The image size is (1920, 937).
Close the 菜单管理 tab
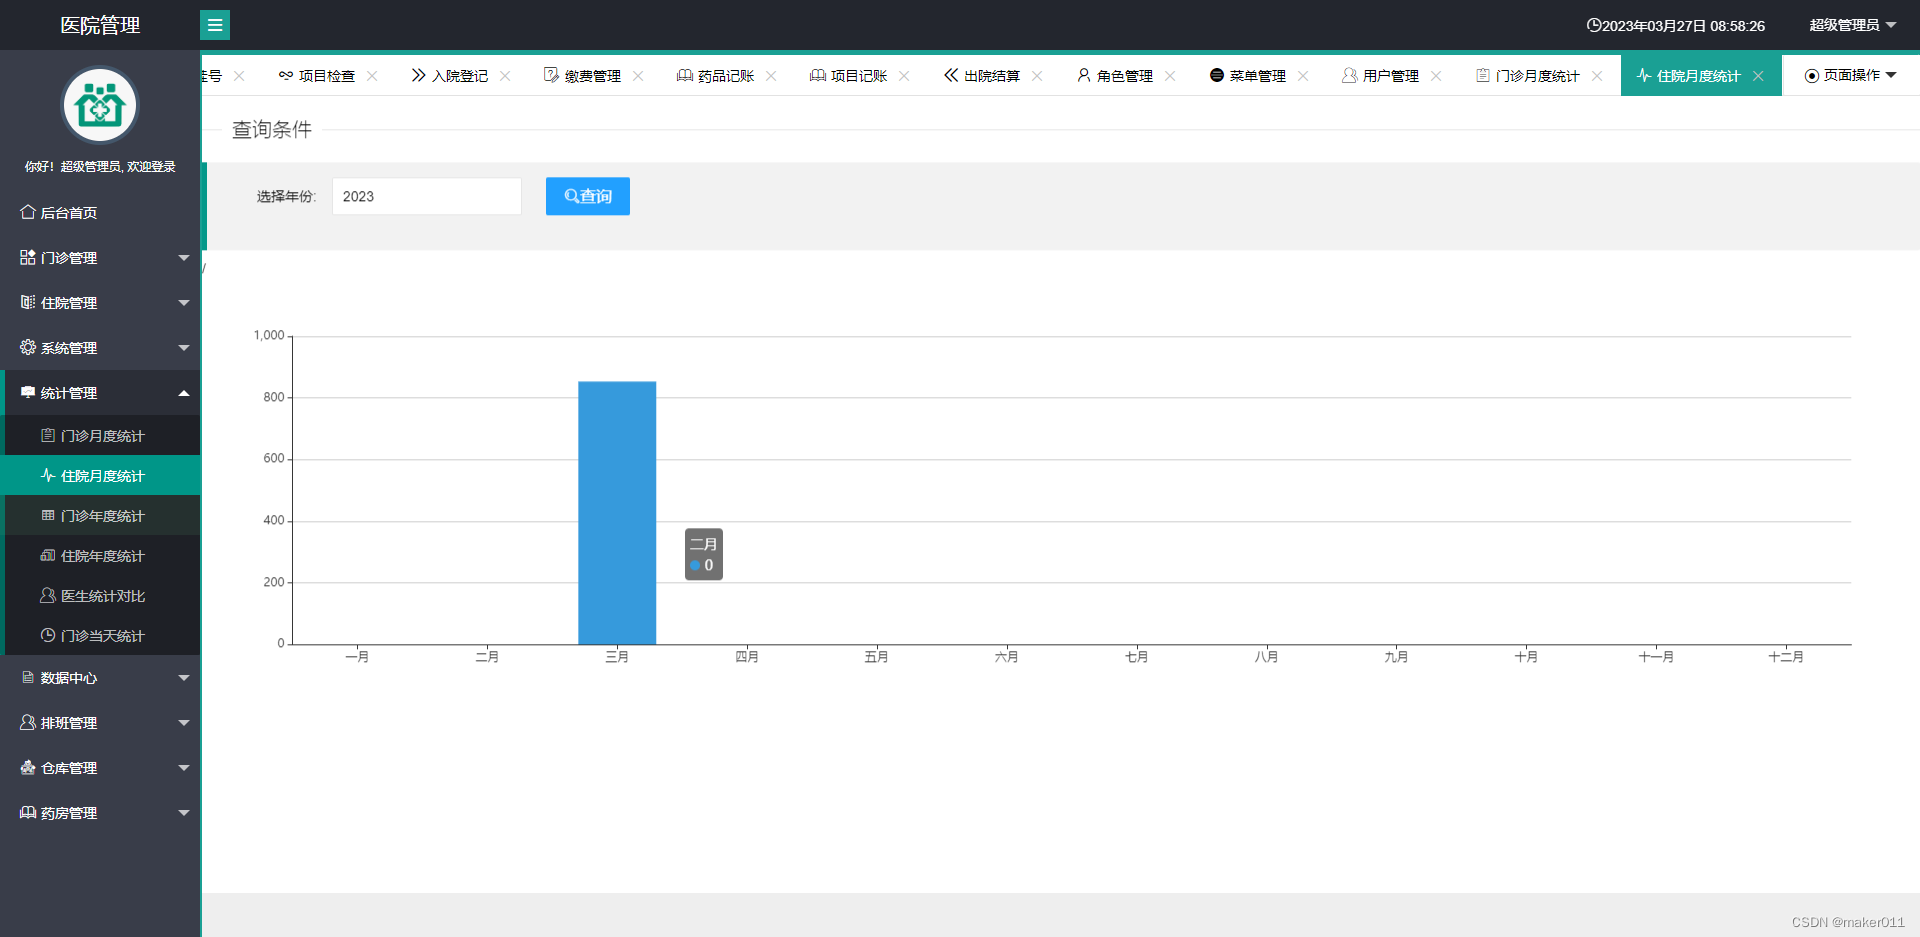pos(1303,75)
